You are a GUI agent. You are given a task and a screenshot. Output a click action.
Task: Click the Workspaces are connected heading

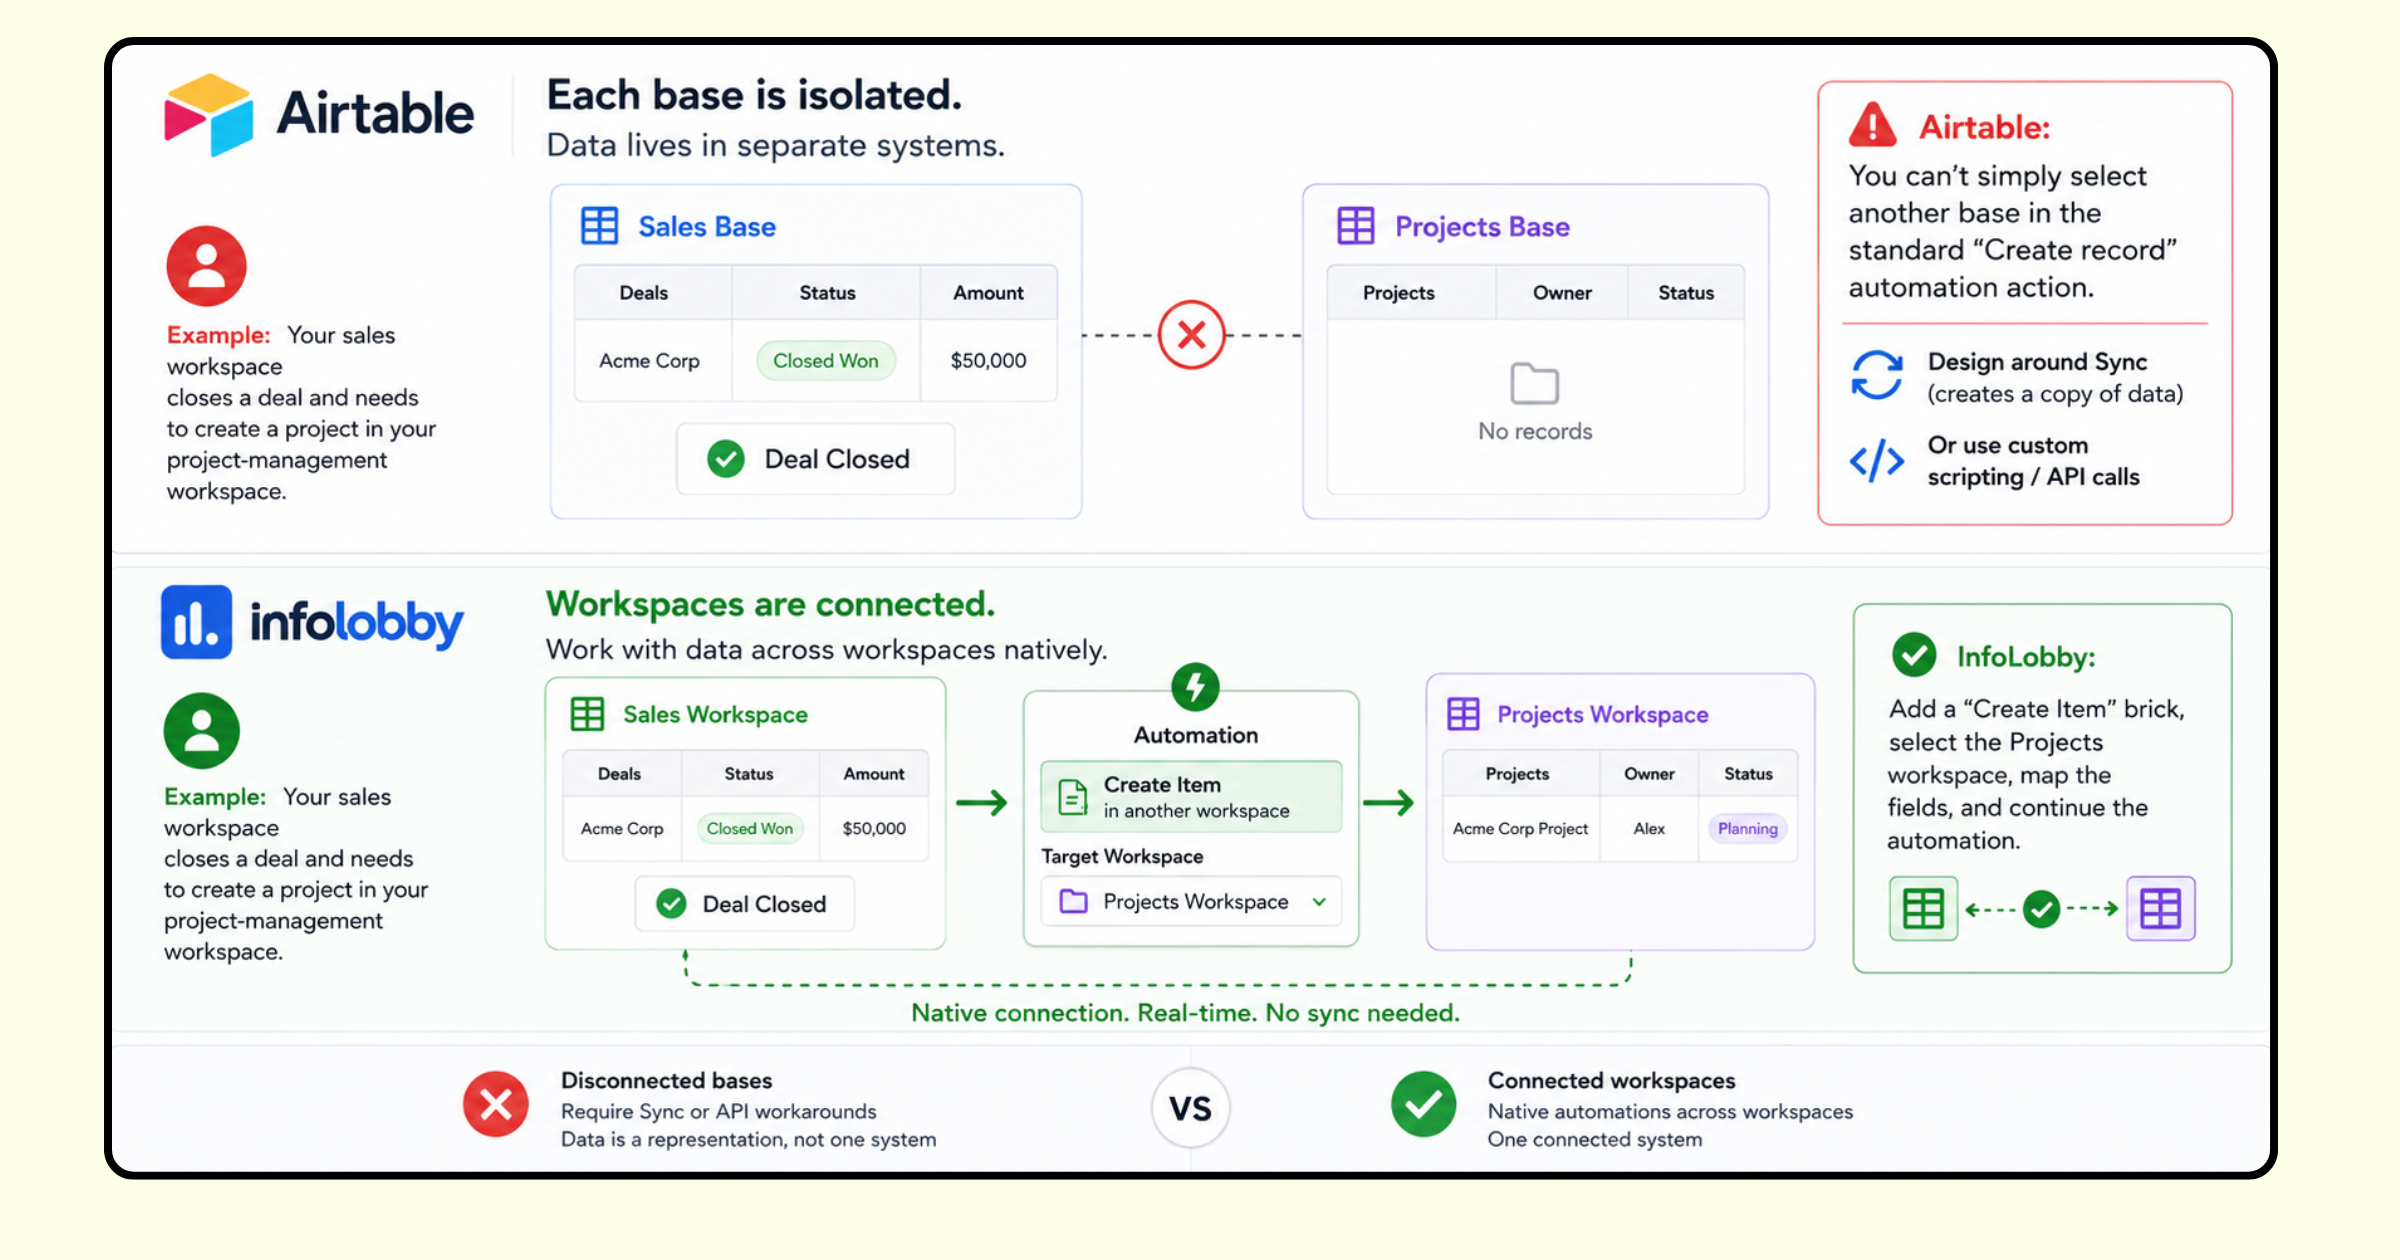770,604
